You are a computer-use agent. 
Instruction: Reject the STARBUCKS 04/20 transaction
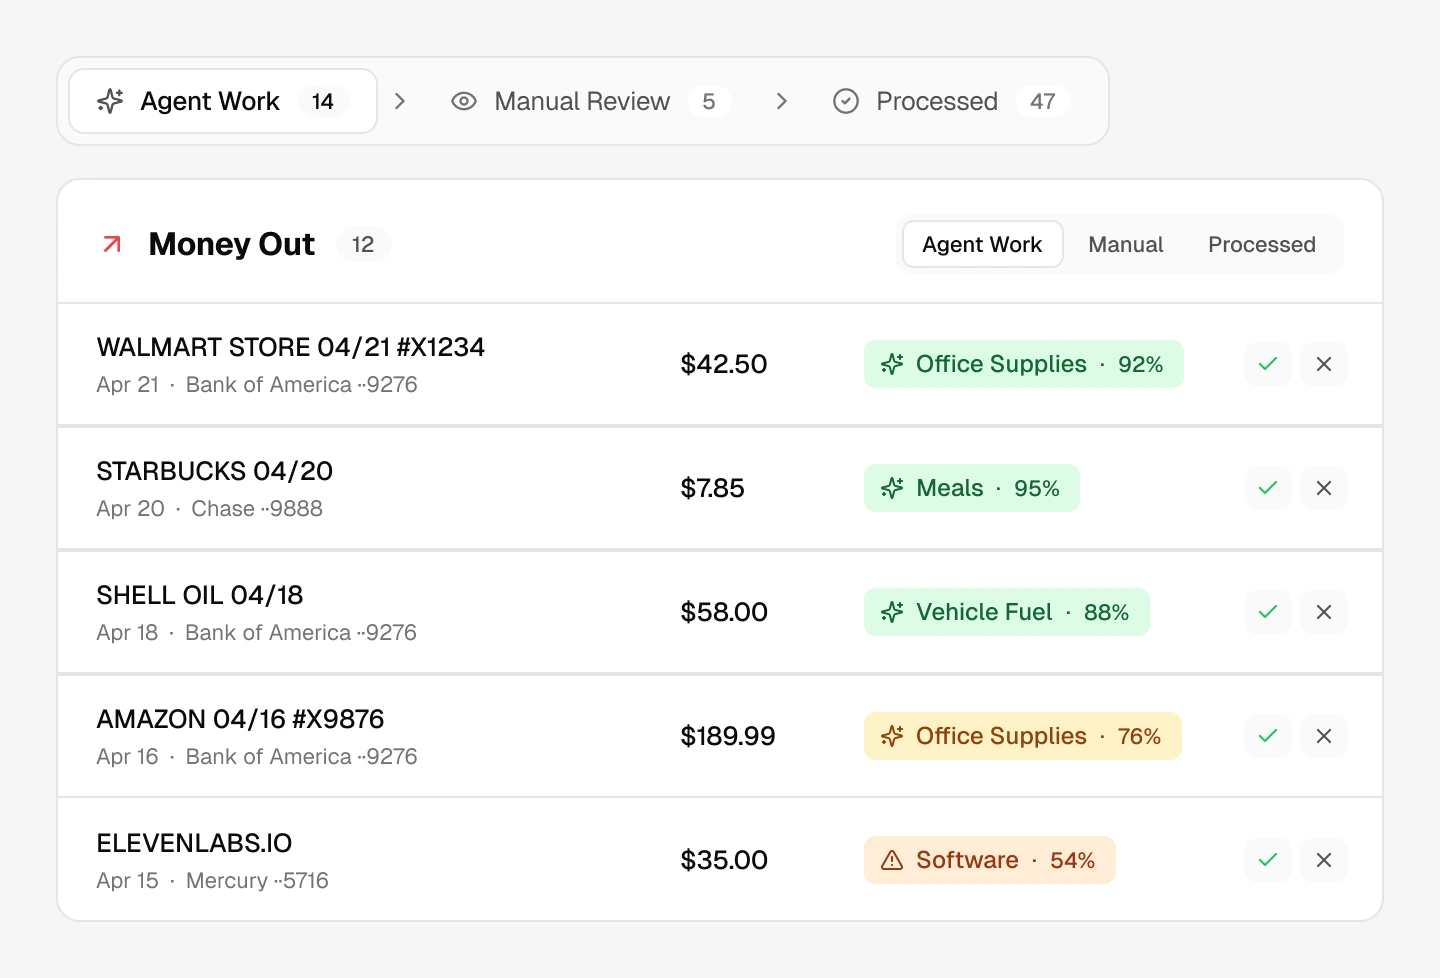pyautogui.click(x=1324, y=488)
